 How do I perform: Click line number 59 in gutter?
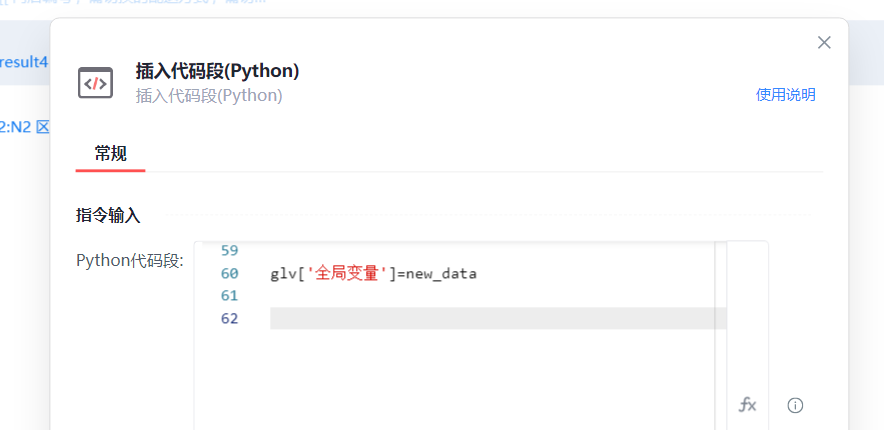coord(229,250)
